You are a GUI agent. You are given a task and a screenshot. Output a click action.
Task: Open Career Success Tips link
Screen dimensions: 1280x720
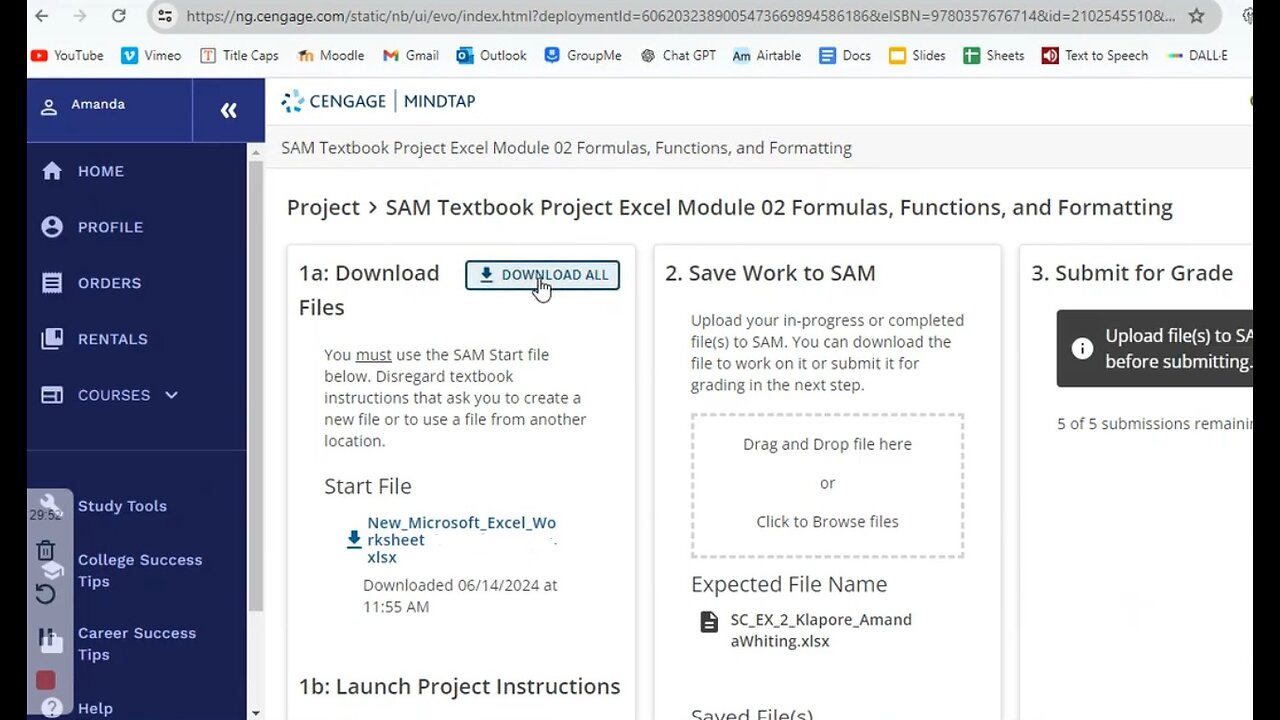137,643
